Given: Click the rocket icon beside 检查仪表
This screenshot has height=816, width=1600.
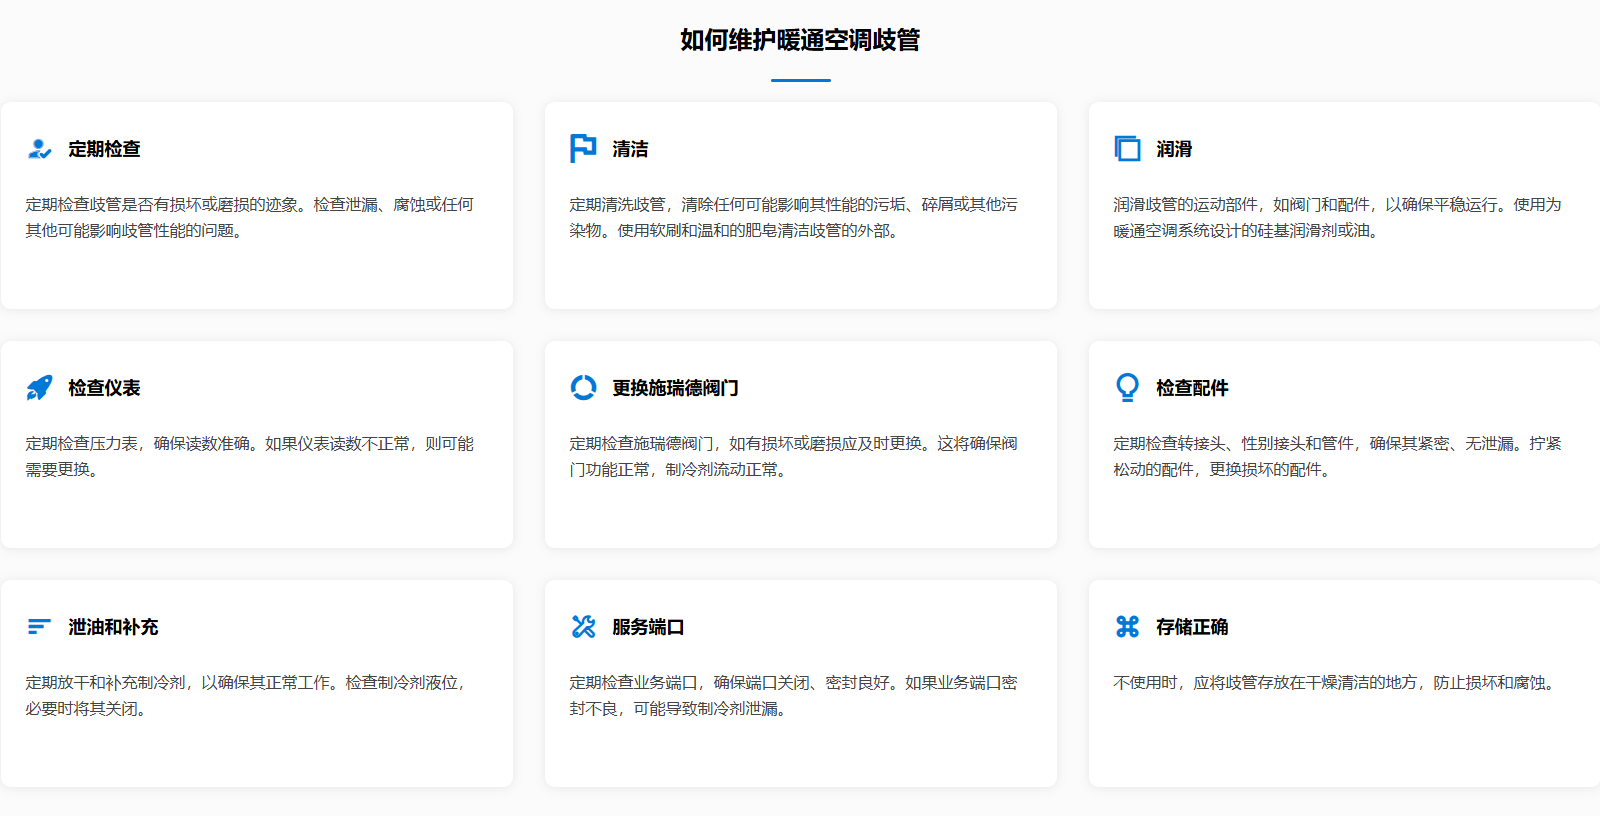Looking at the screenshot, I should click(39, 388).
